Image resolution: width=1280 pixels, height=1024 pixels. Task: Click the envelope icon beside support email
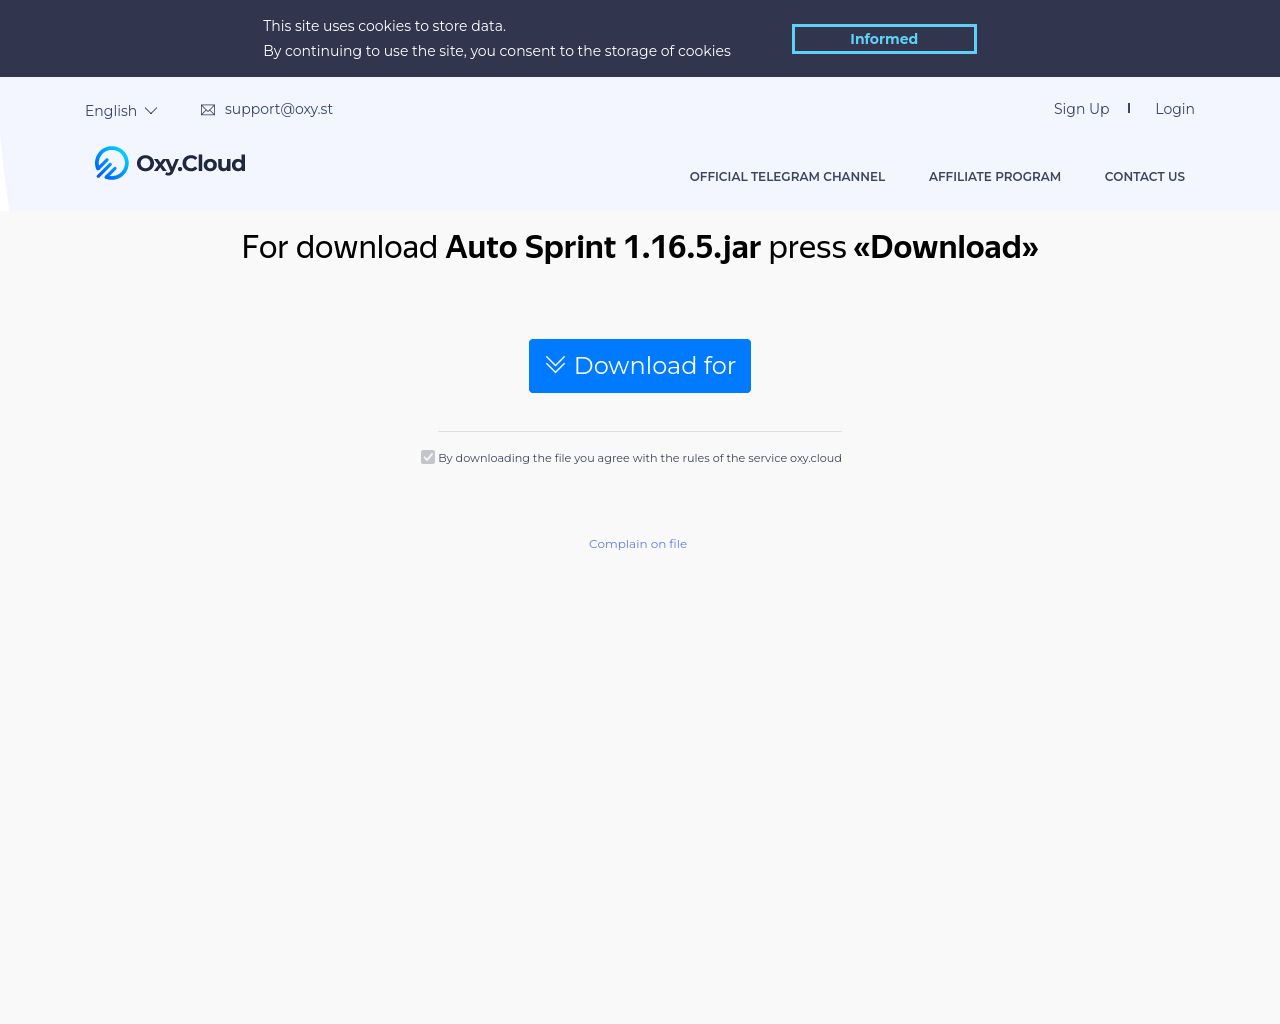click(208, 110)
